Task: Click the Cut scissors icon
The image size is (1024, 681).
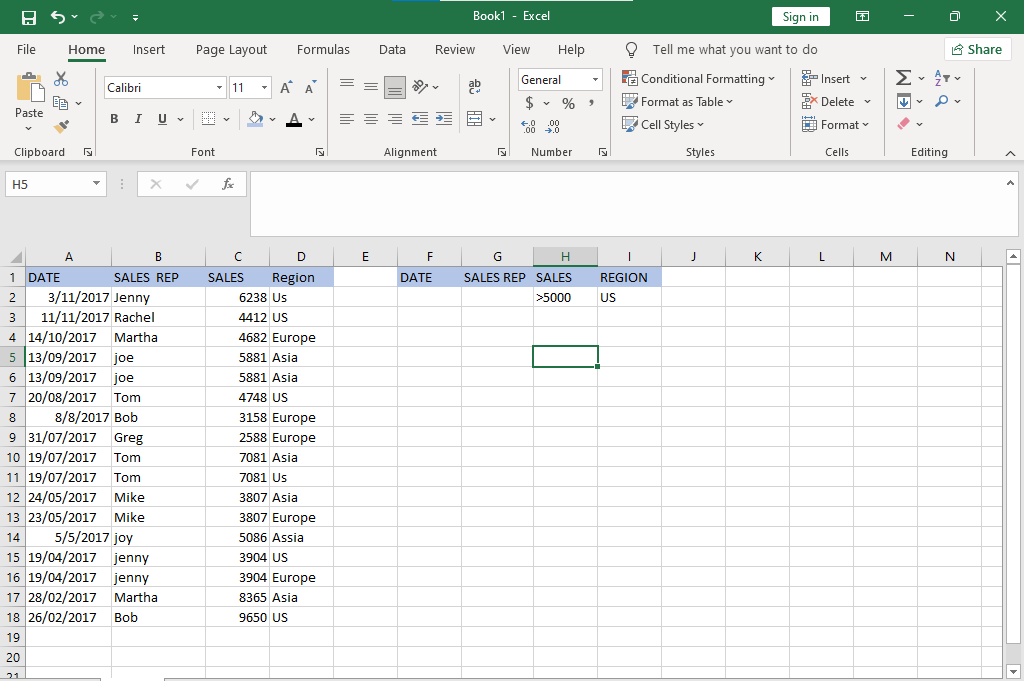Action: 61,79
